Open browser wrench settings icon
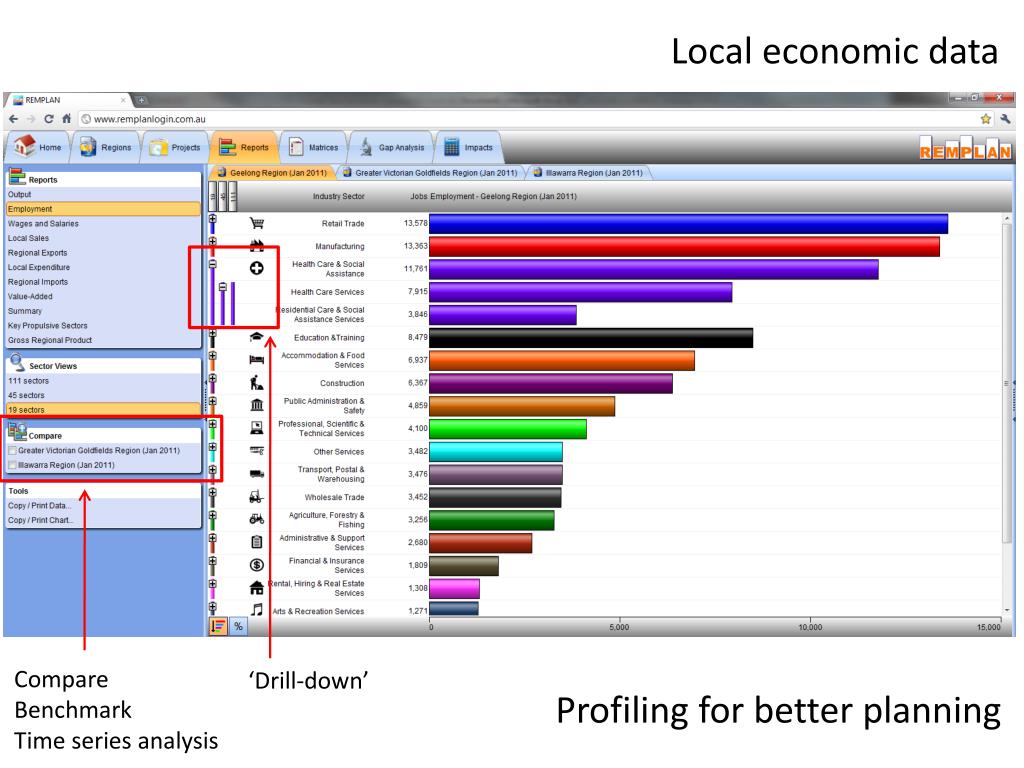Image resolution: width=1024 pixels, height=768 pixels. (x=1005, y=119)
